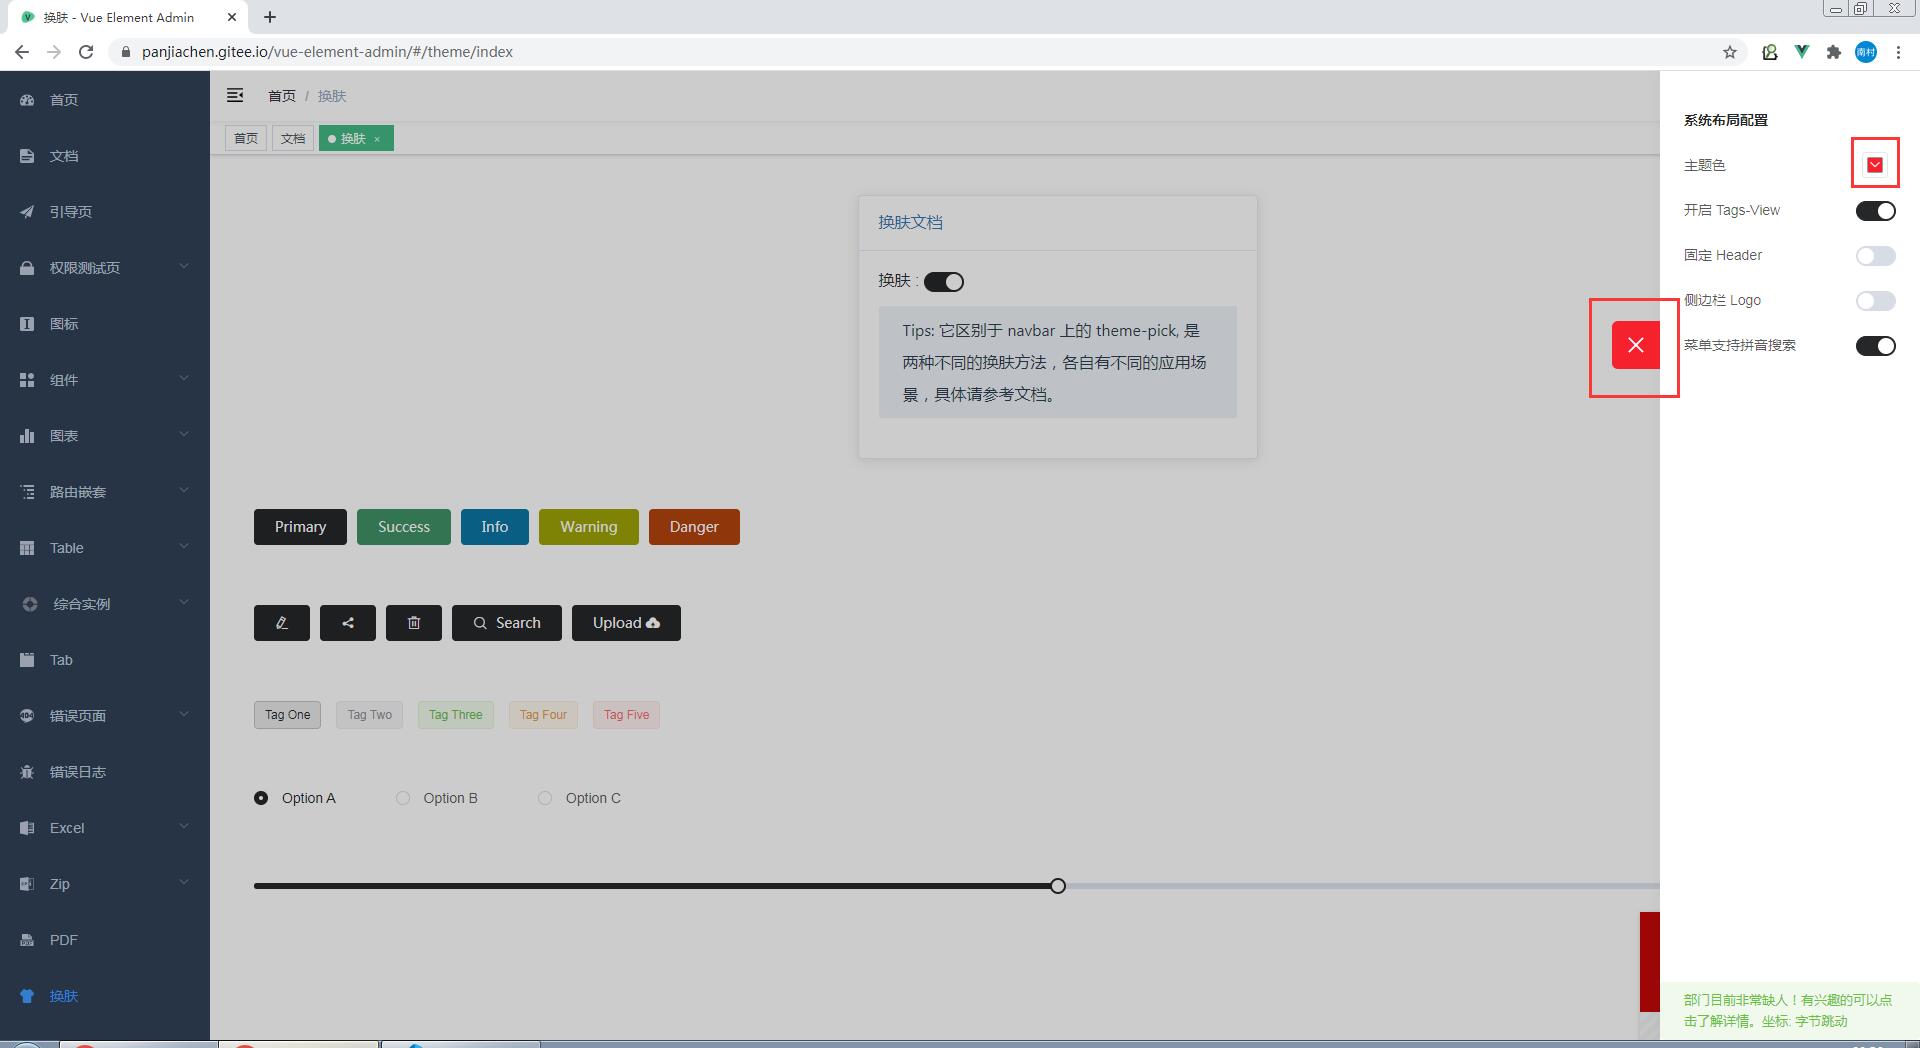Image resolution: width=1920 pixels, height=1048 pixels.
Task: Reload the page via refresh icon
Action: tap(86, 52)
